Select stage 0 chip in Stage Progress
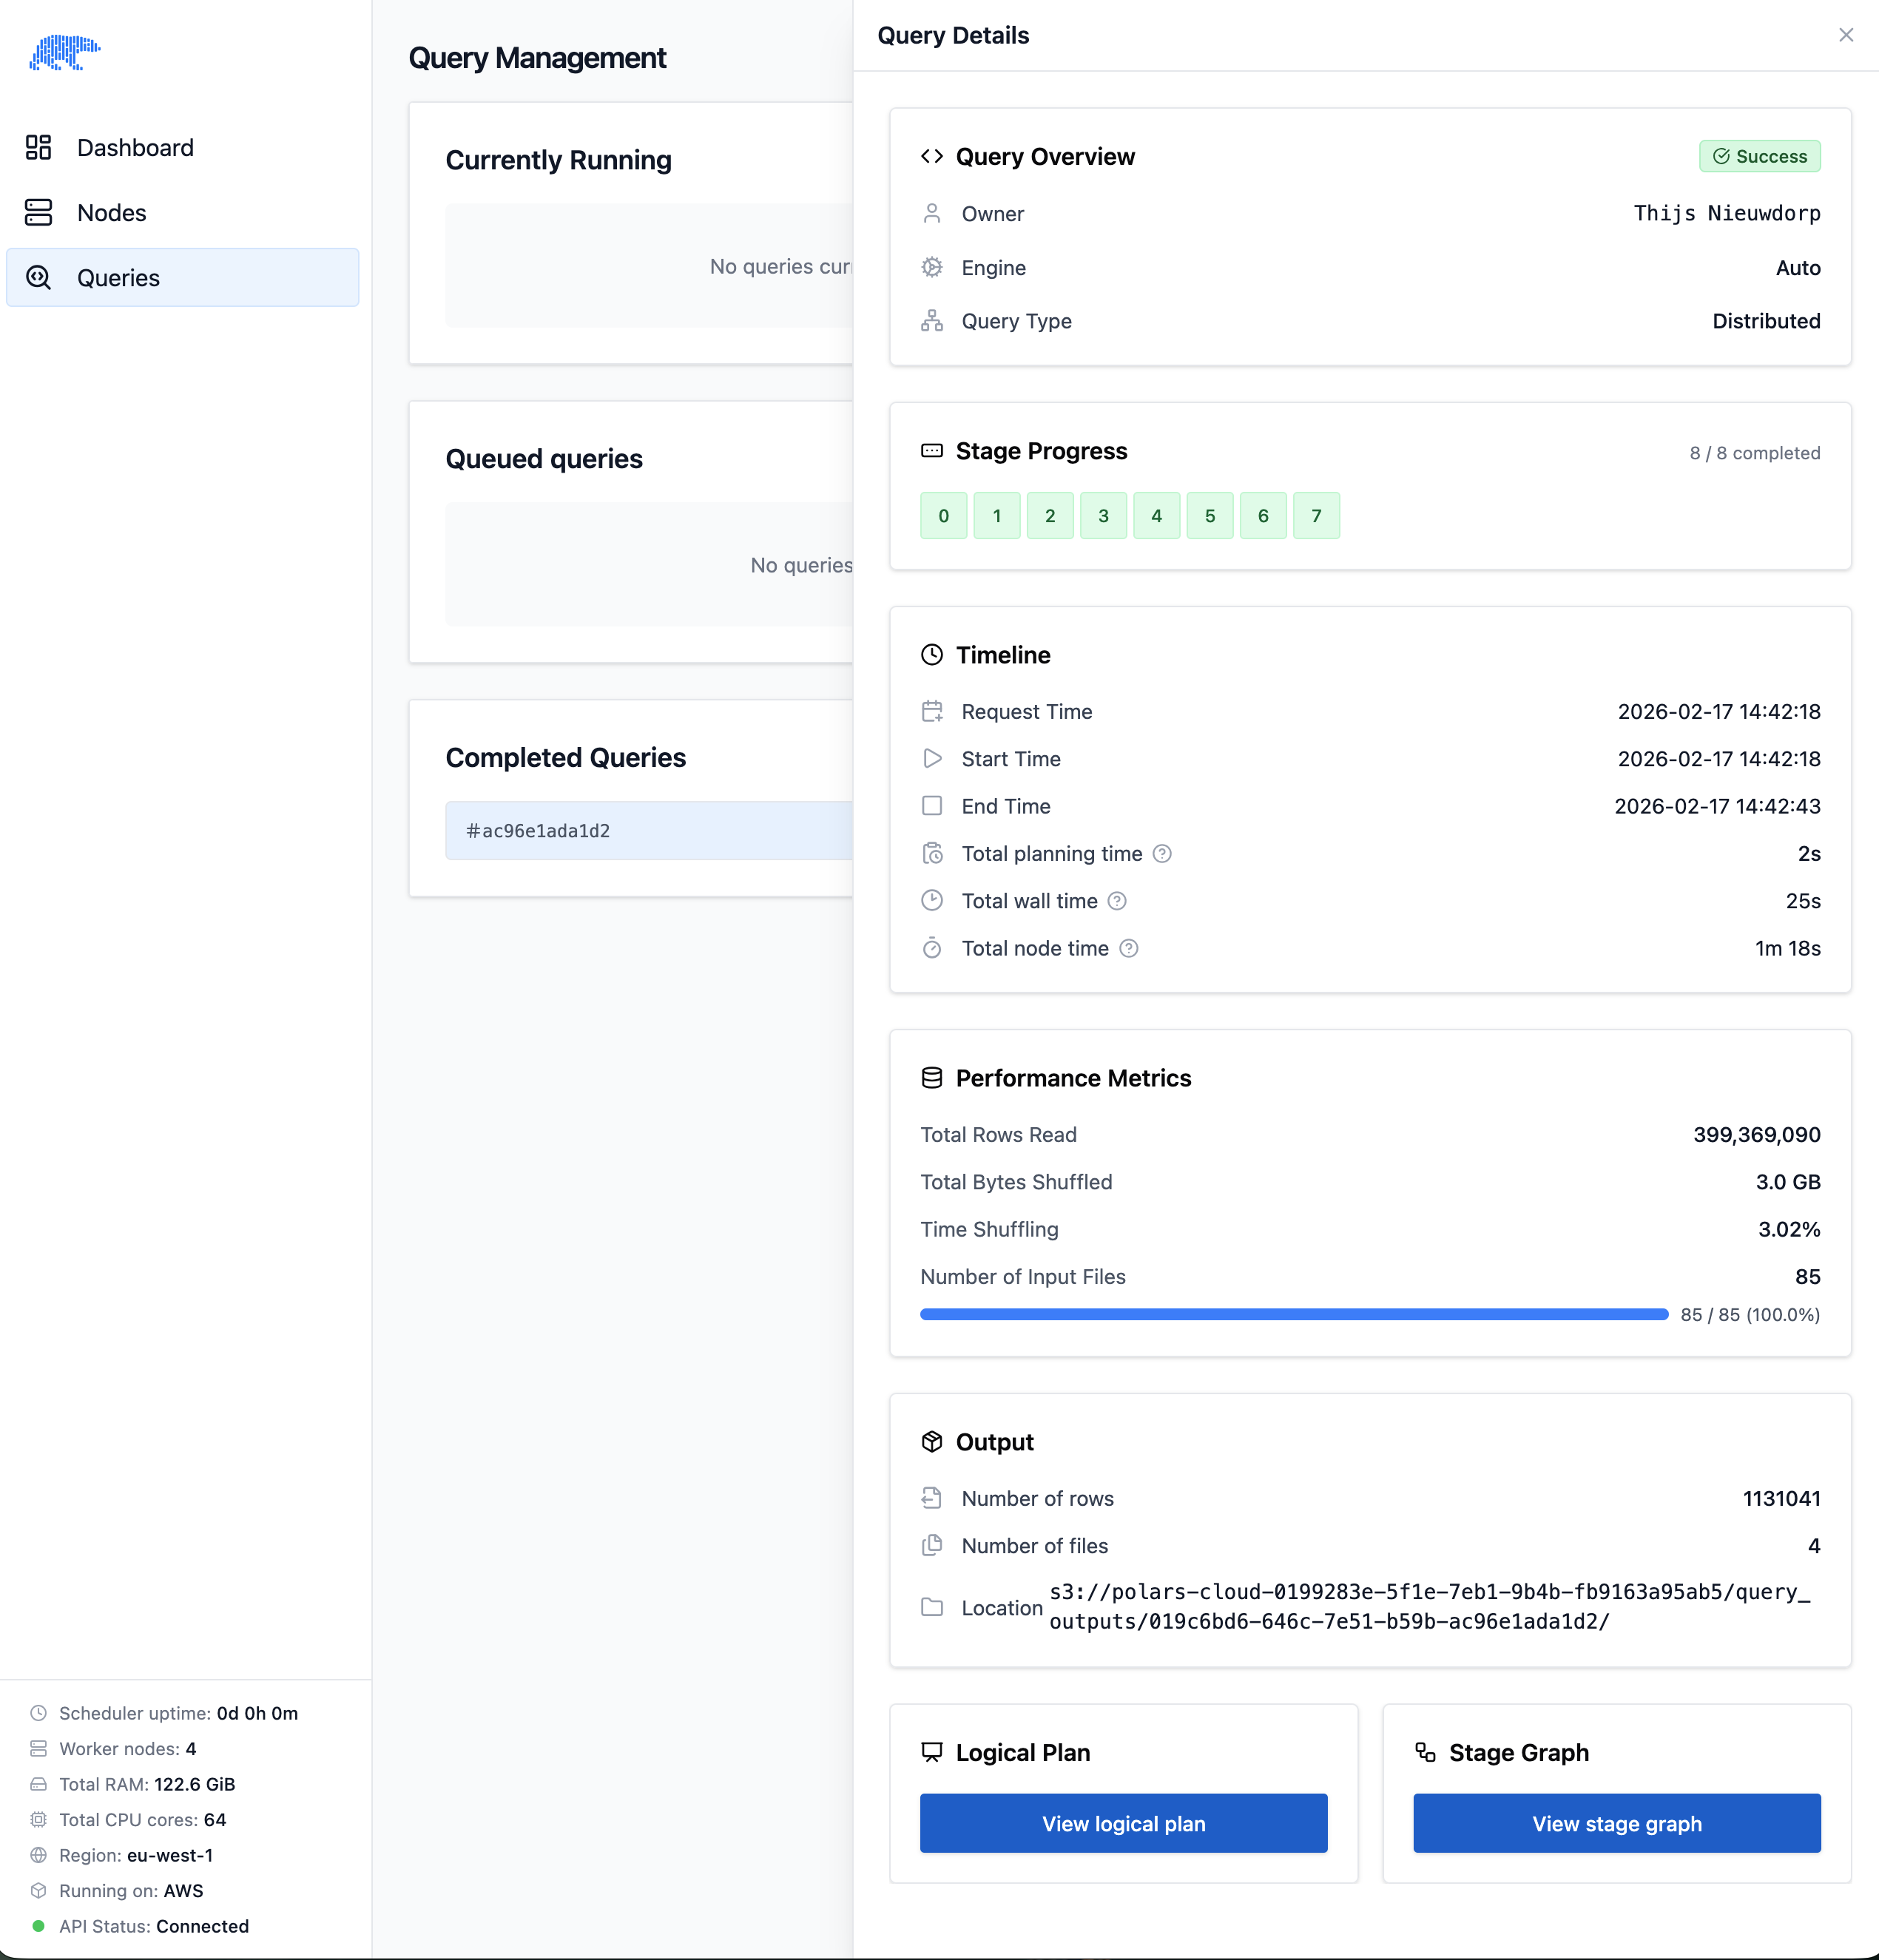The image size is (1879, 1960). (x=943, y=515)
